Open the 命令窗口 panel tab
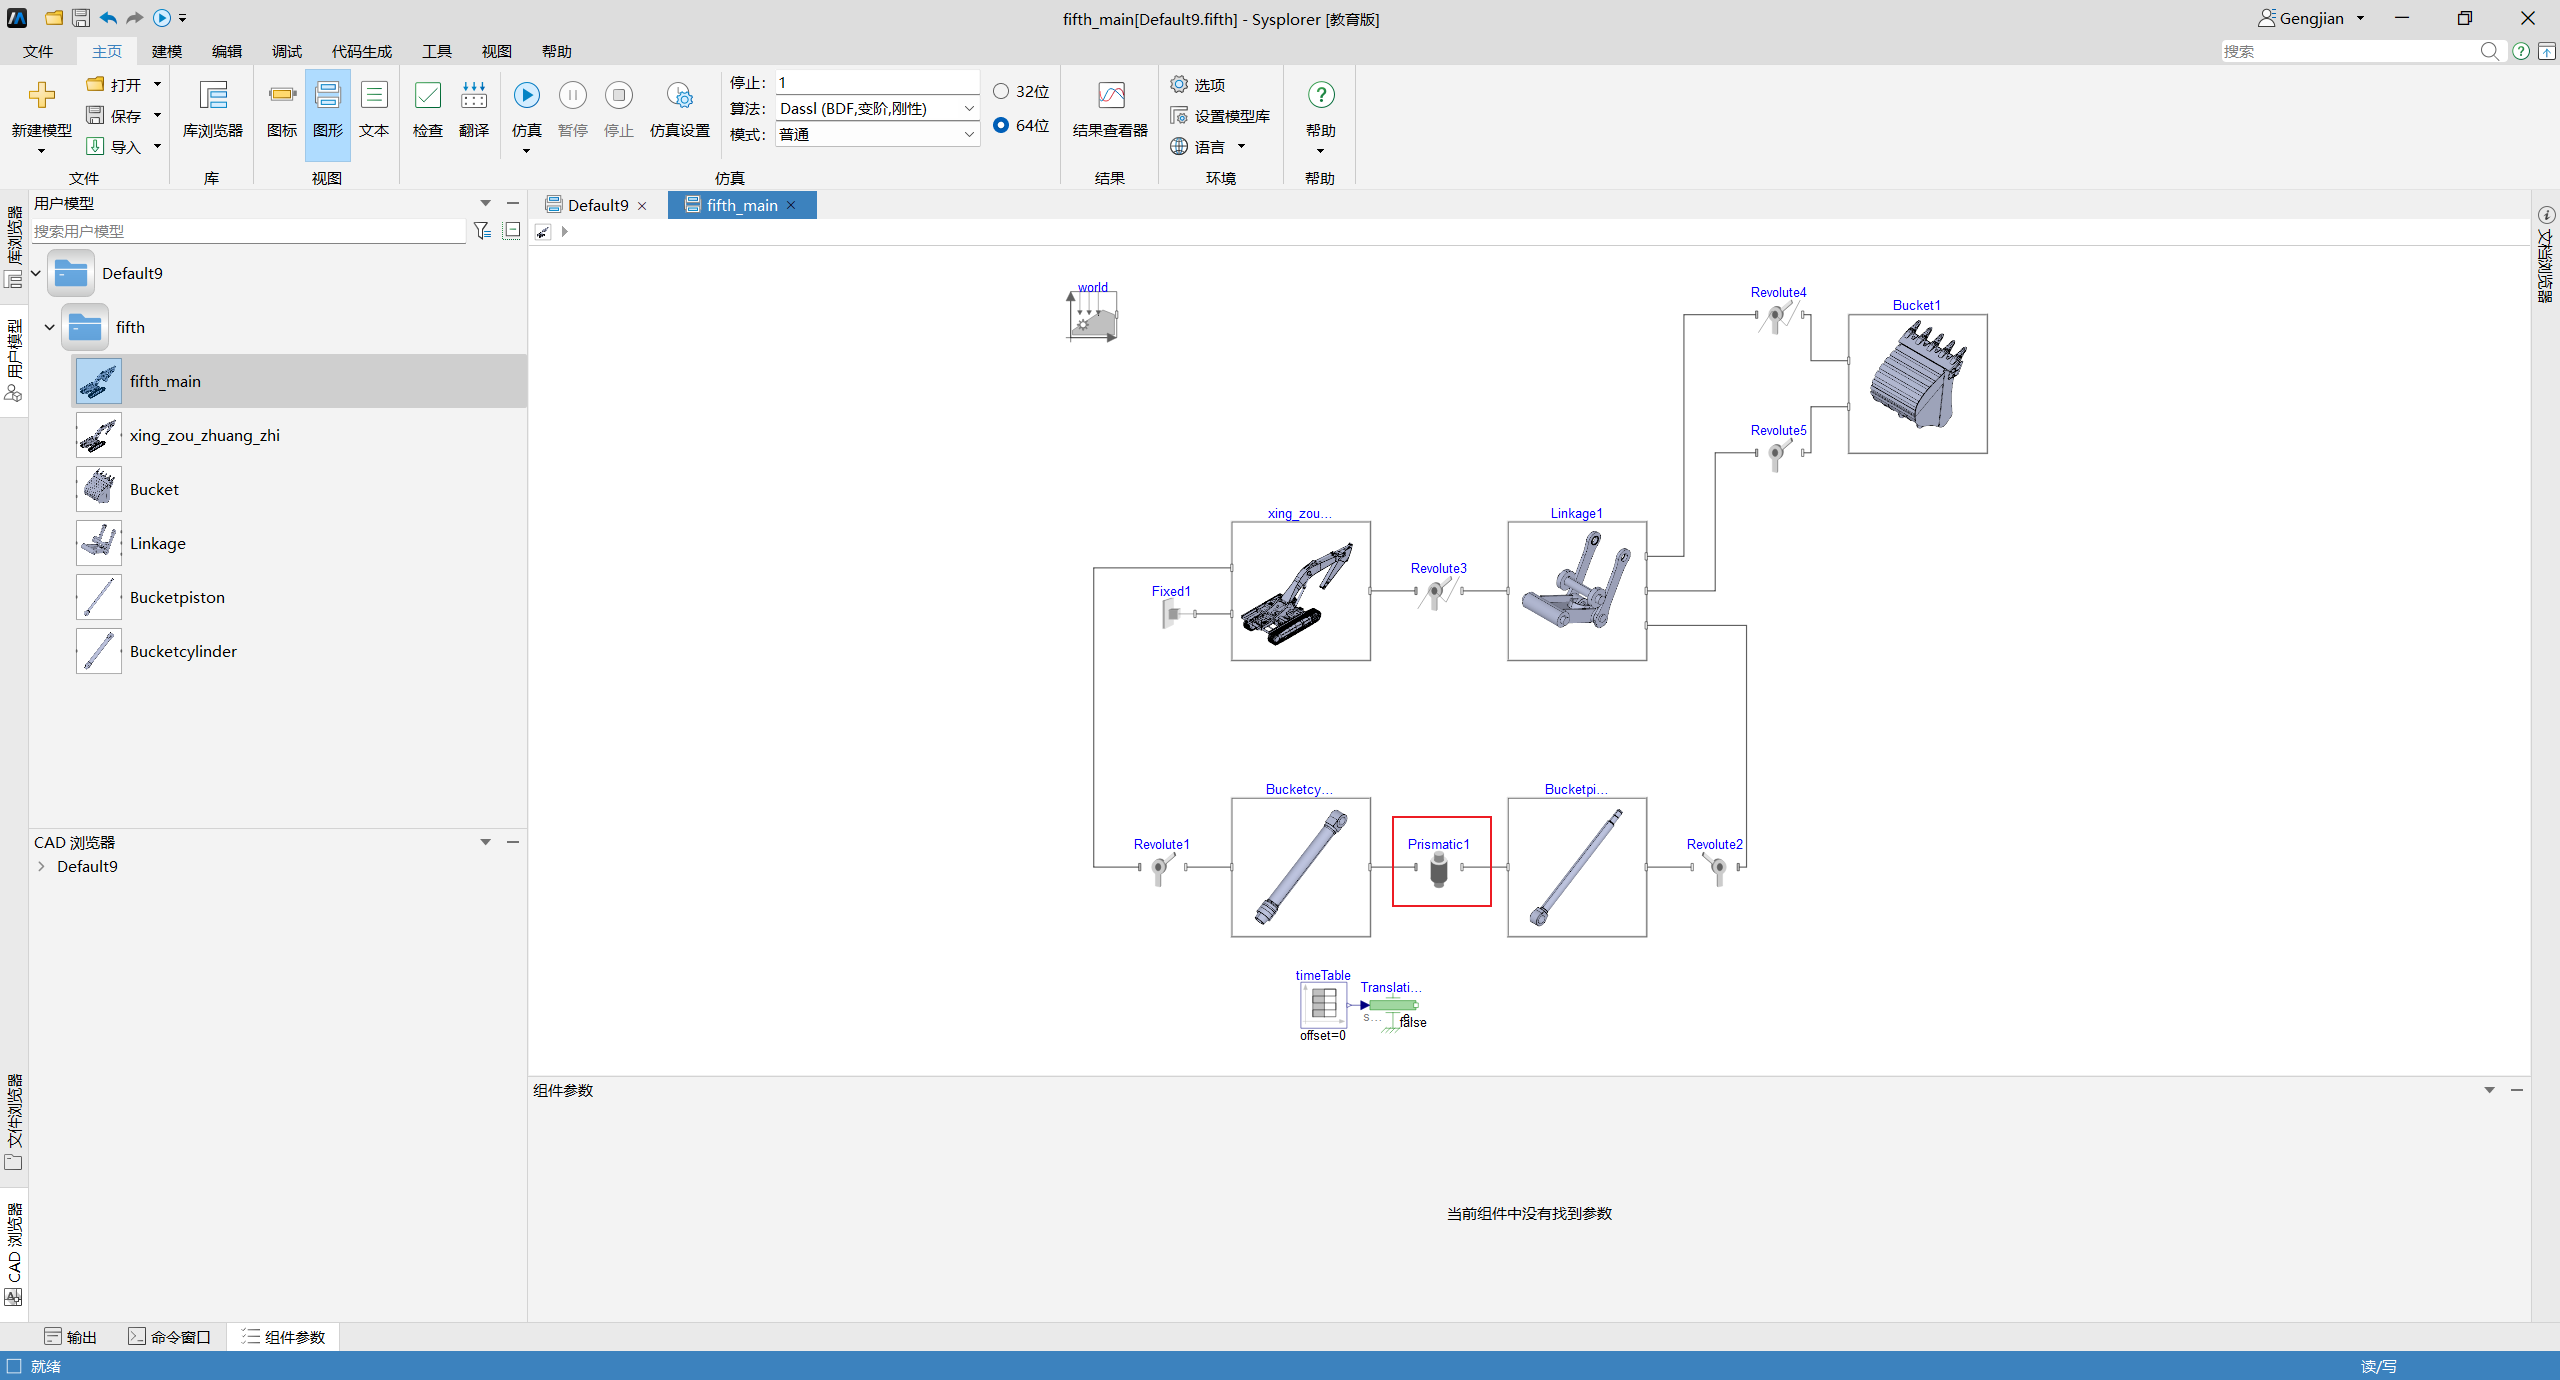 click(x=170, y=1337)
